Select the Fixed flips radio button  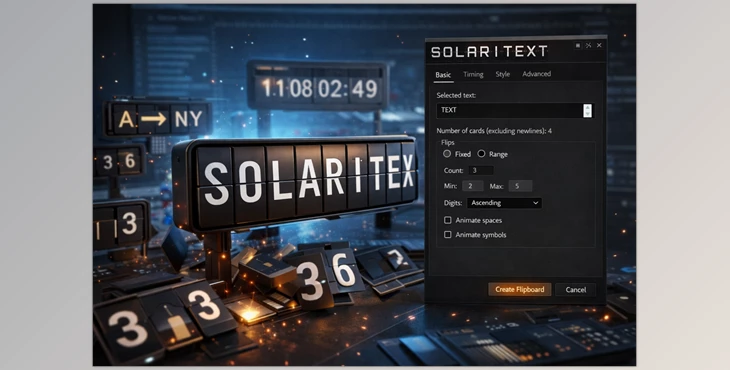(447, 154)
